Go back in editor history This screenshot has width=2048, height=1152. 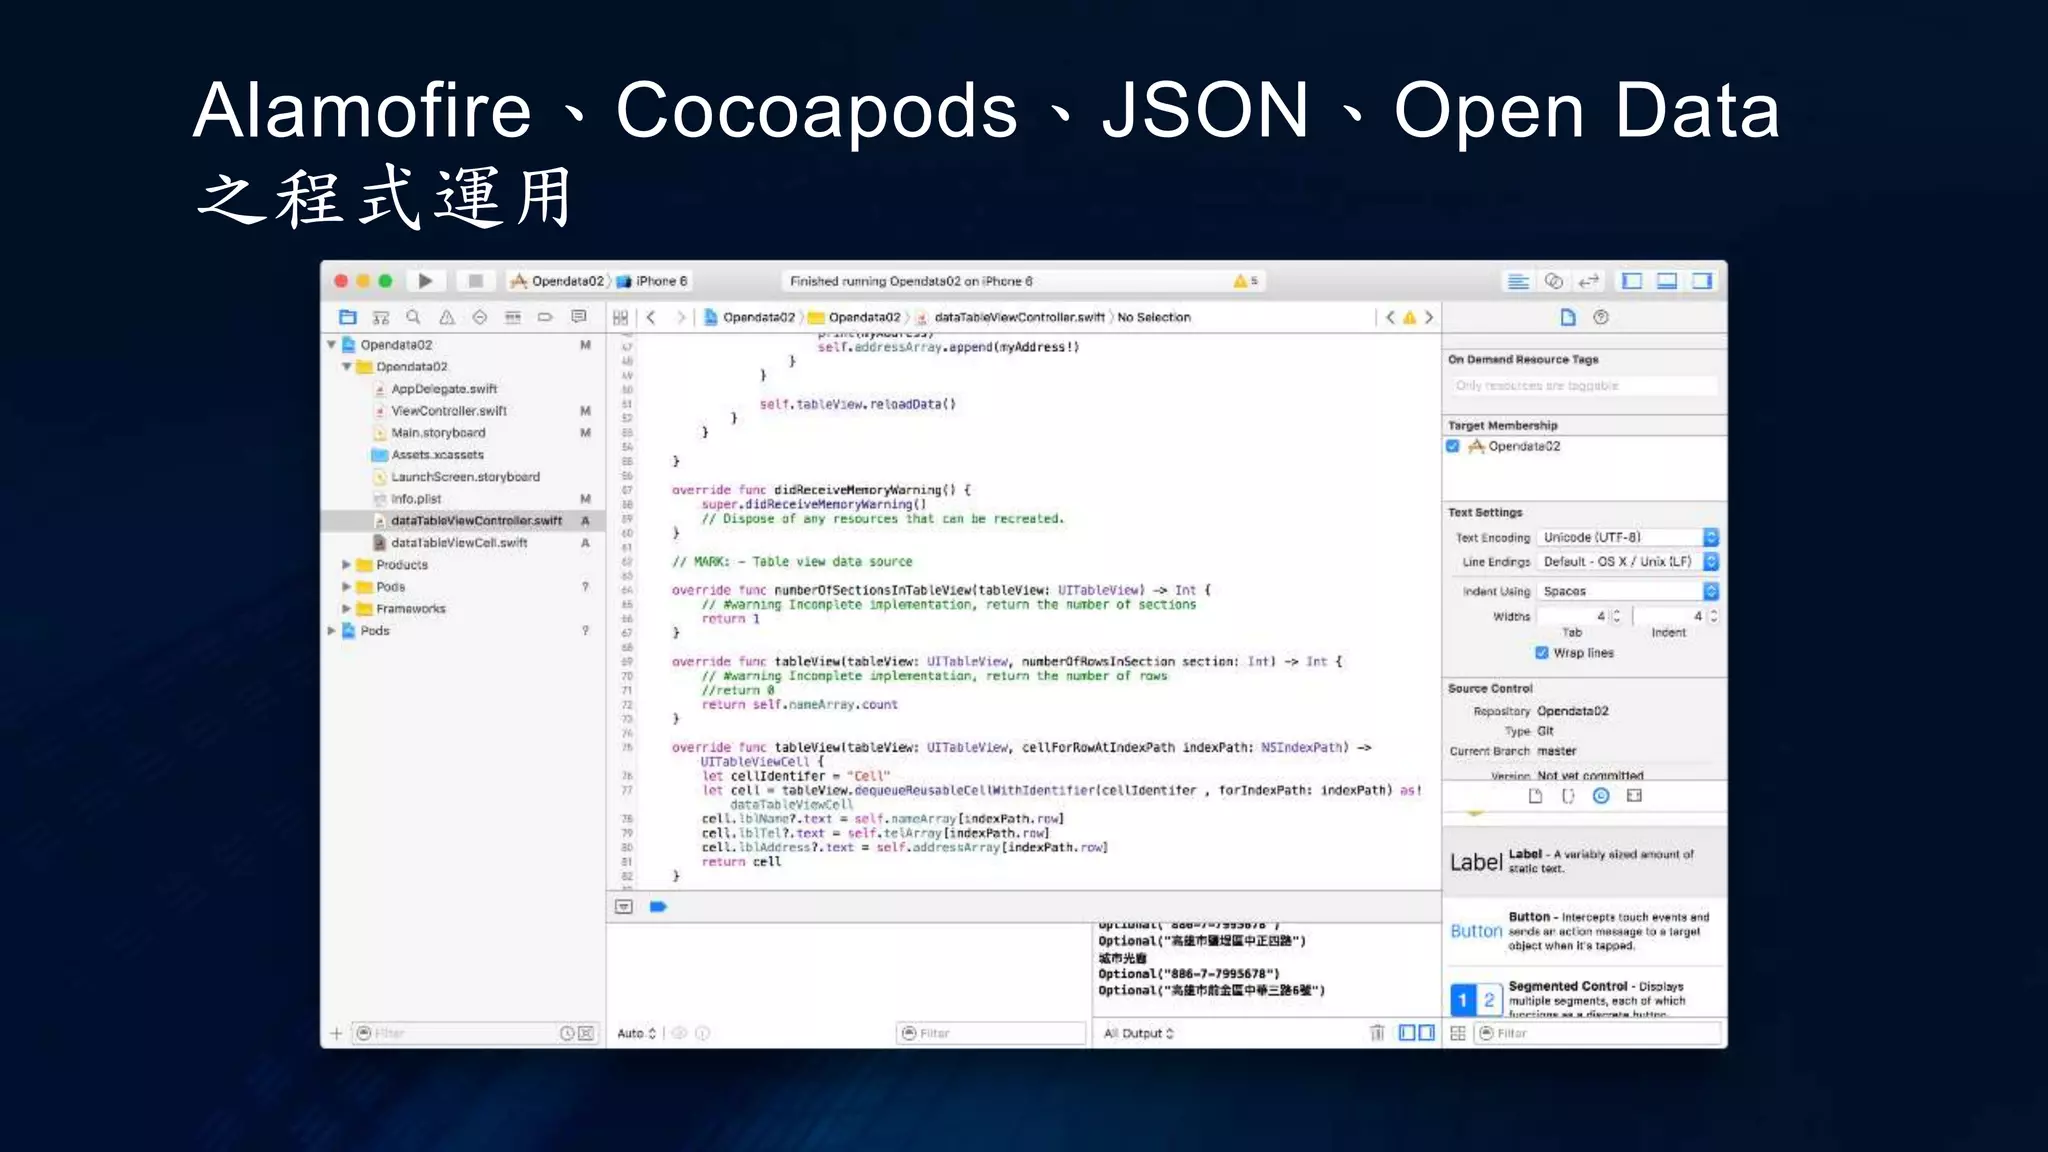pos(651,317)
